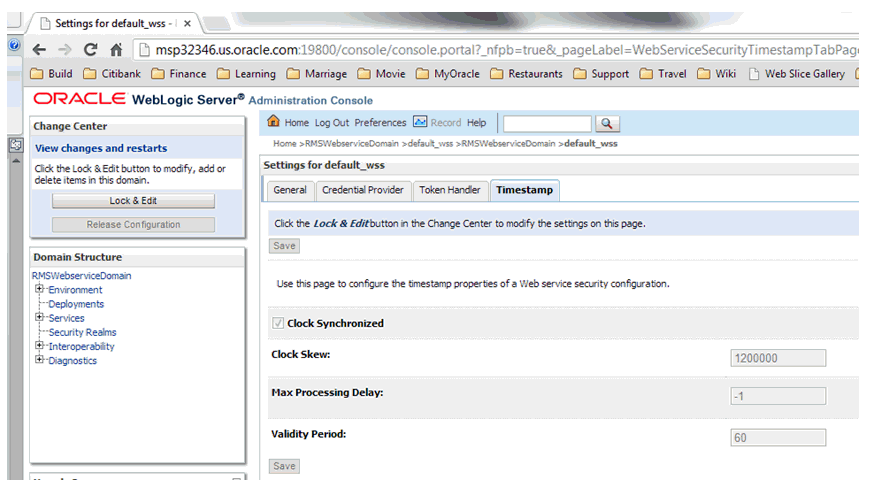This screenshot has height=487, width=871.
Task: Toggle the Clock Synchronized checkbox
Action: coord(278,323)
